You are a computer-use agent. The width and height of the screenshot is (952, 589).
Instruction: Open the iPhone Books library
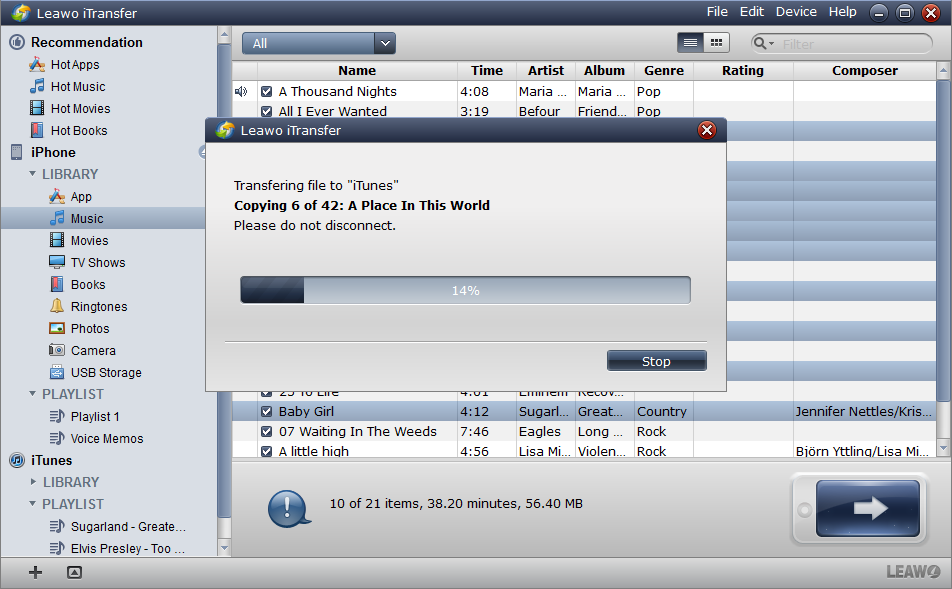(x=76, y=284)
